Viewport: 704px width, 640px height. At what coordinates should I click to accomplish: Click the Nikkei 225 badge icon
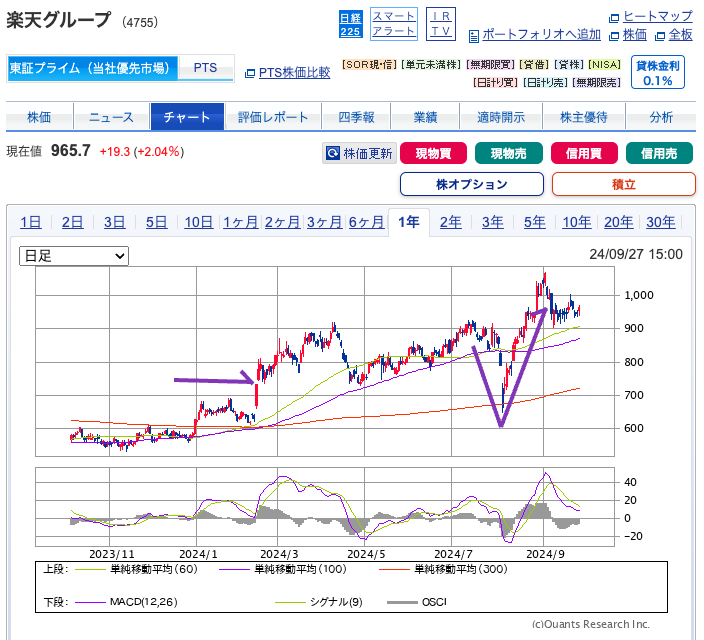click(x=350, y=24)
